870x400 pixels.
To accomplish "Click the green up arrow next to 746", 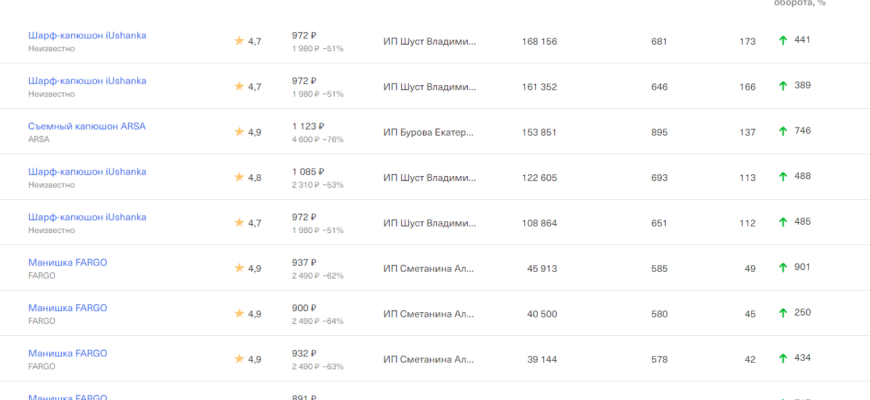I will point(783,132).
